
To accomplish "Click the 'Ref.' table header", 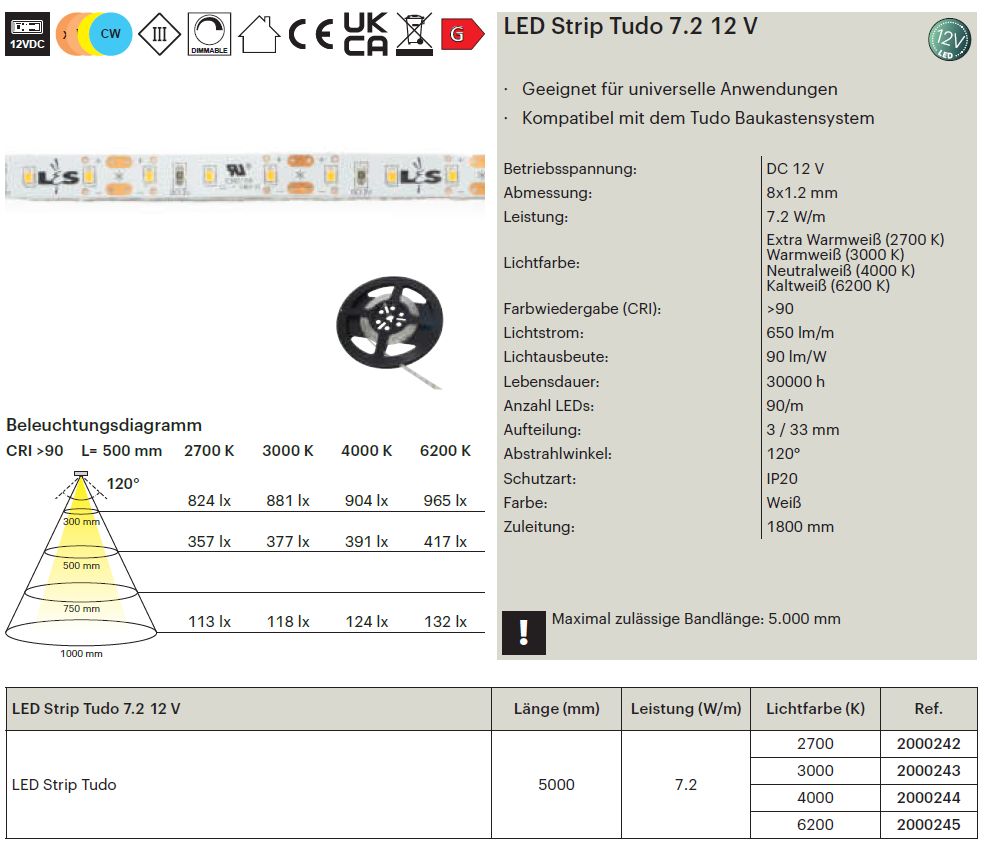I will coord(928,709).
